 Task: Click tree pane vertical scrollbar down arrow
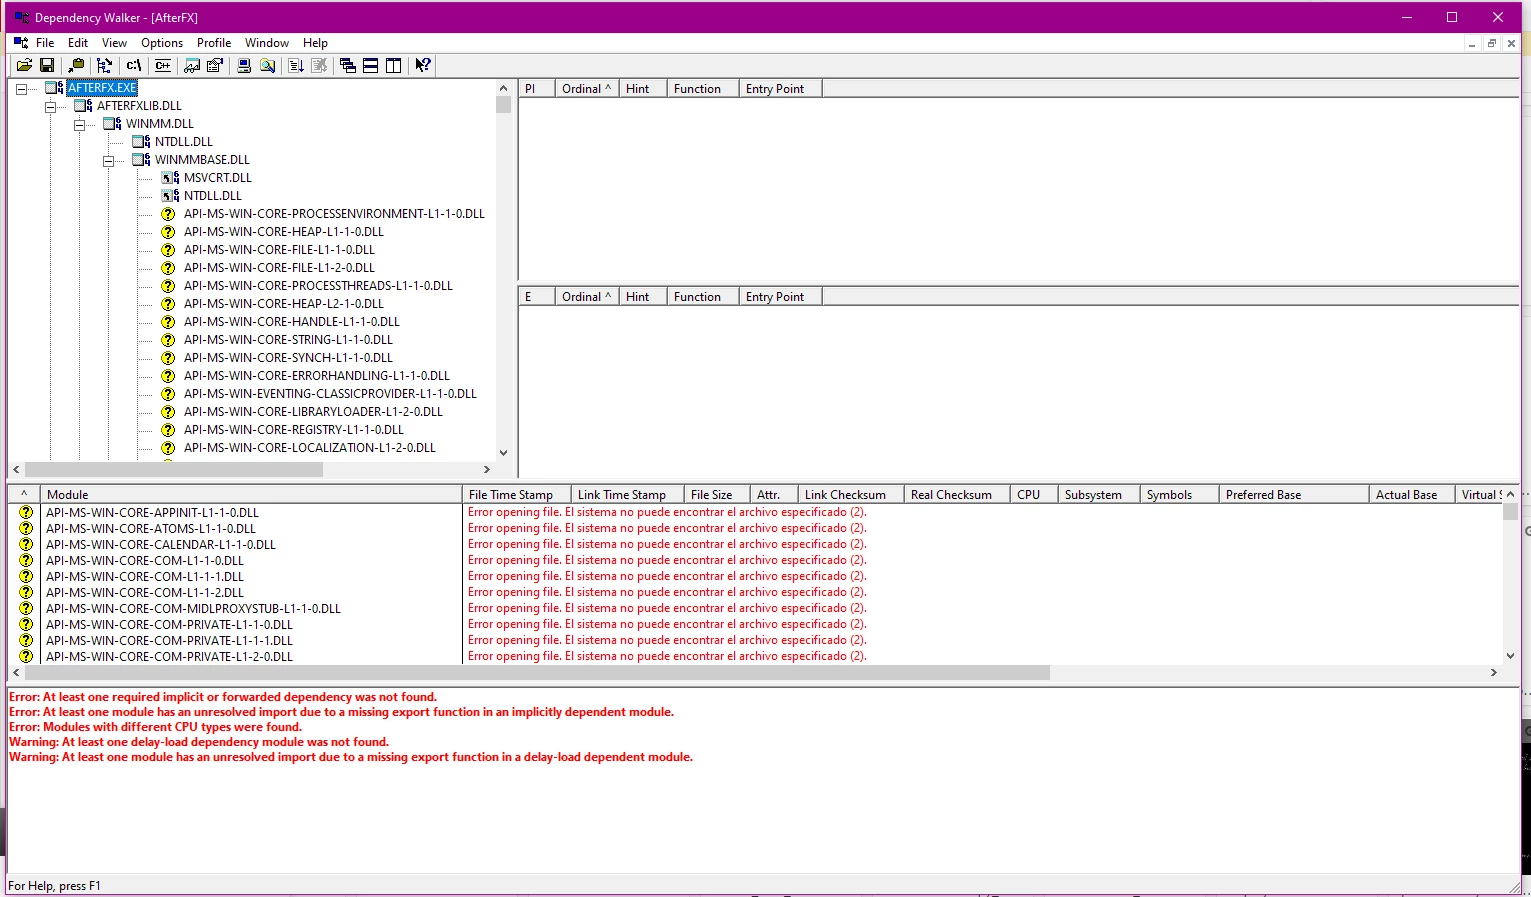coord(503,452)
